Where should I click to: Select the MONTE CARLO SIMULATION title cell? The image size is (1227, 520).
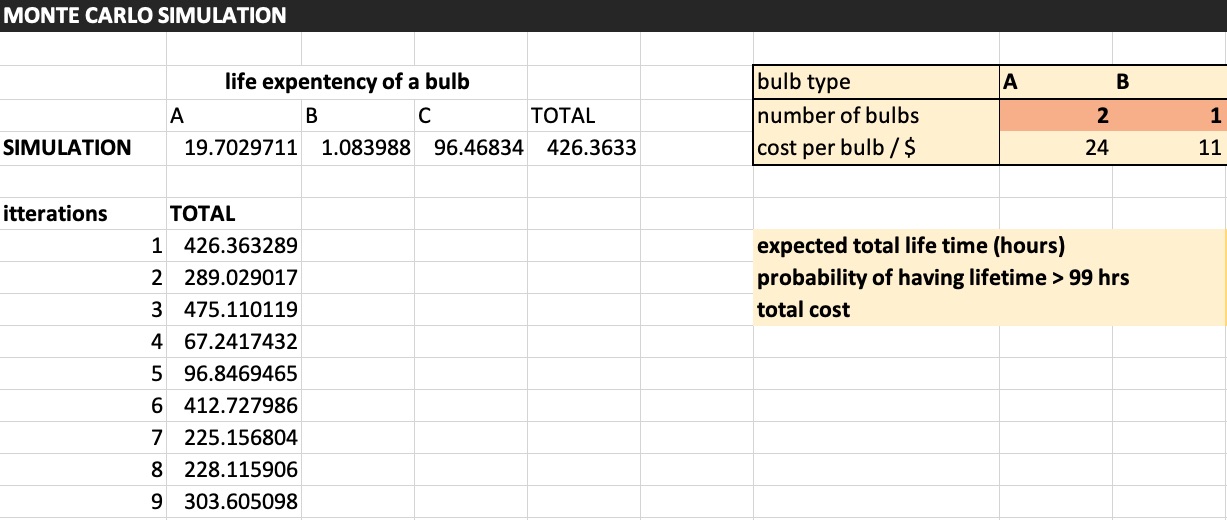145,16
